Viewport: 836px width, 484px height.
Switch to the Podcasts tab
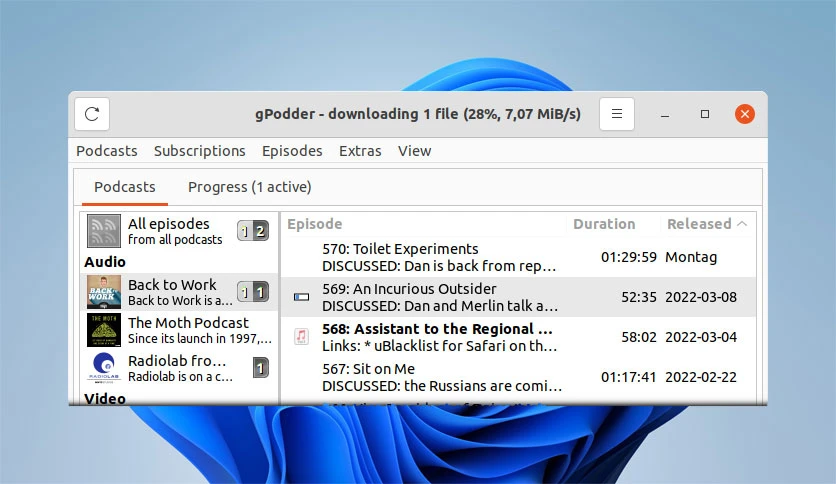click(x=125, y=187)
